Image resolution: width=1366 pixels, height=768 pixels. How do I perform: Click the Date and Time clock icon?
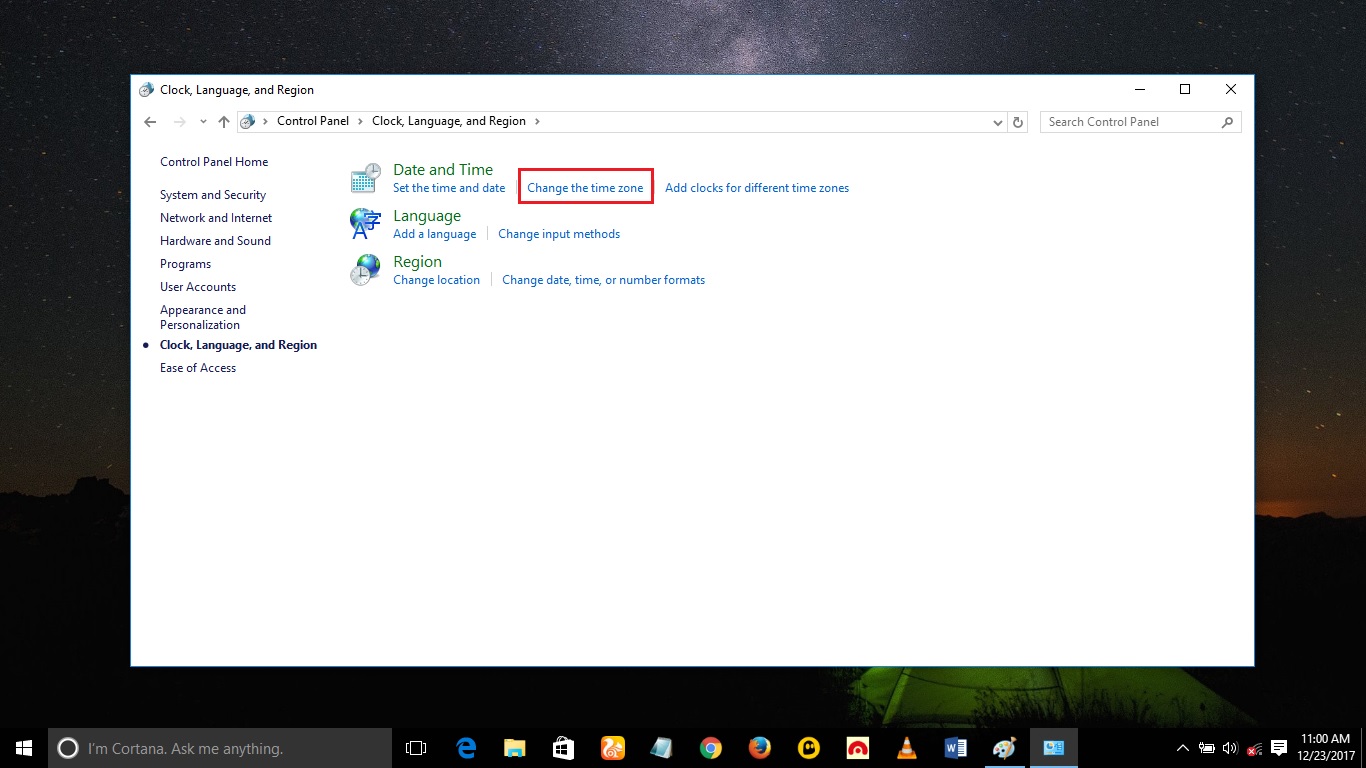[365, 178]
